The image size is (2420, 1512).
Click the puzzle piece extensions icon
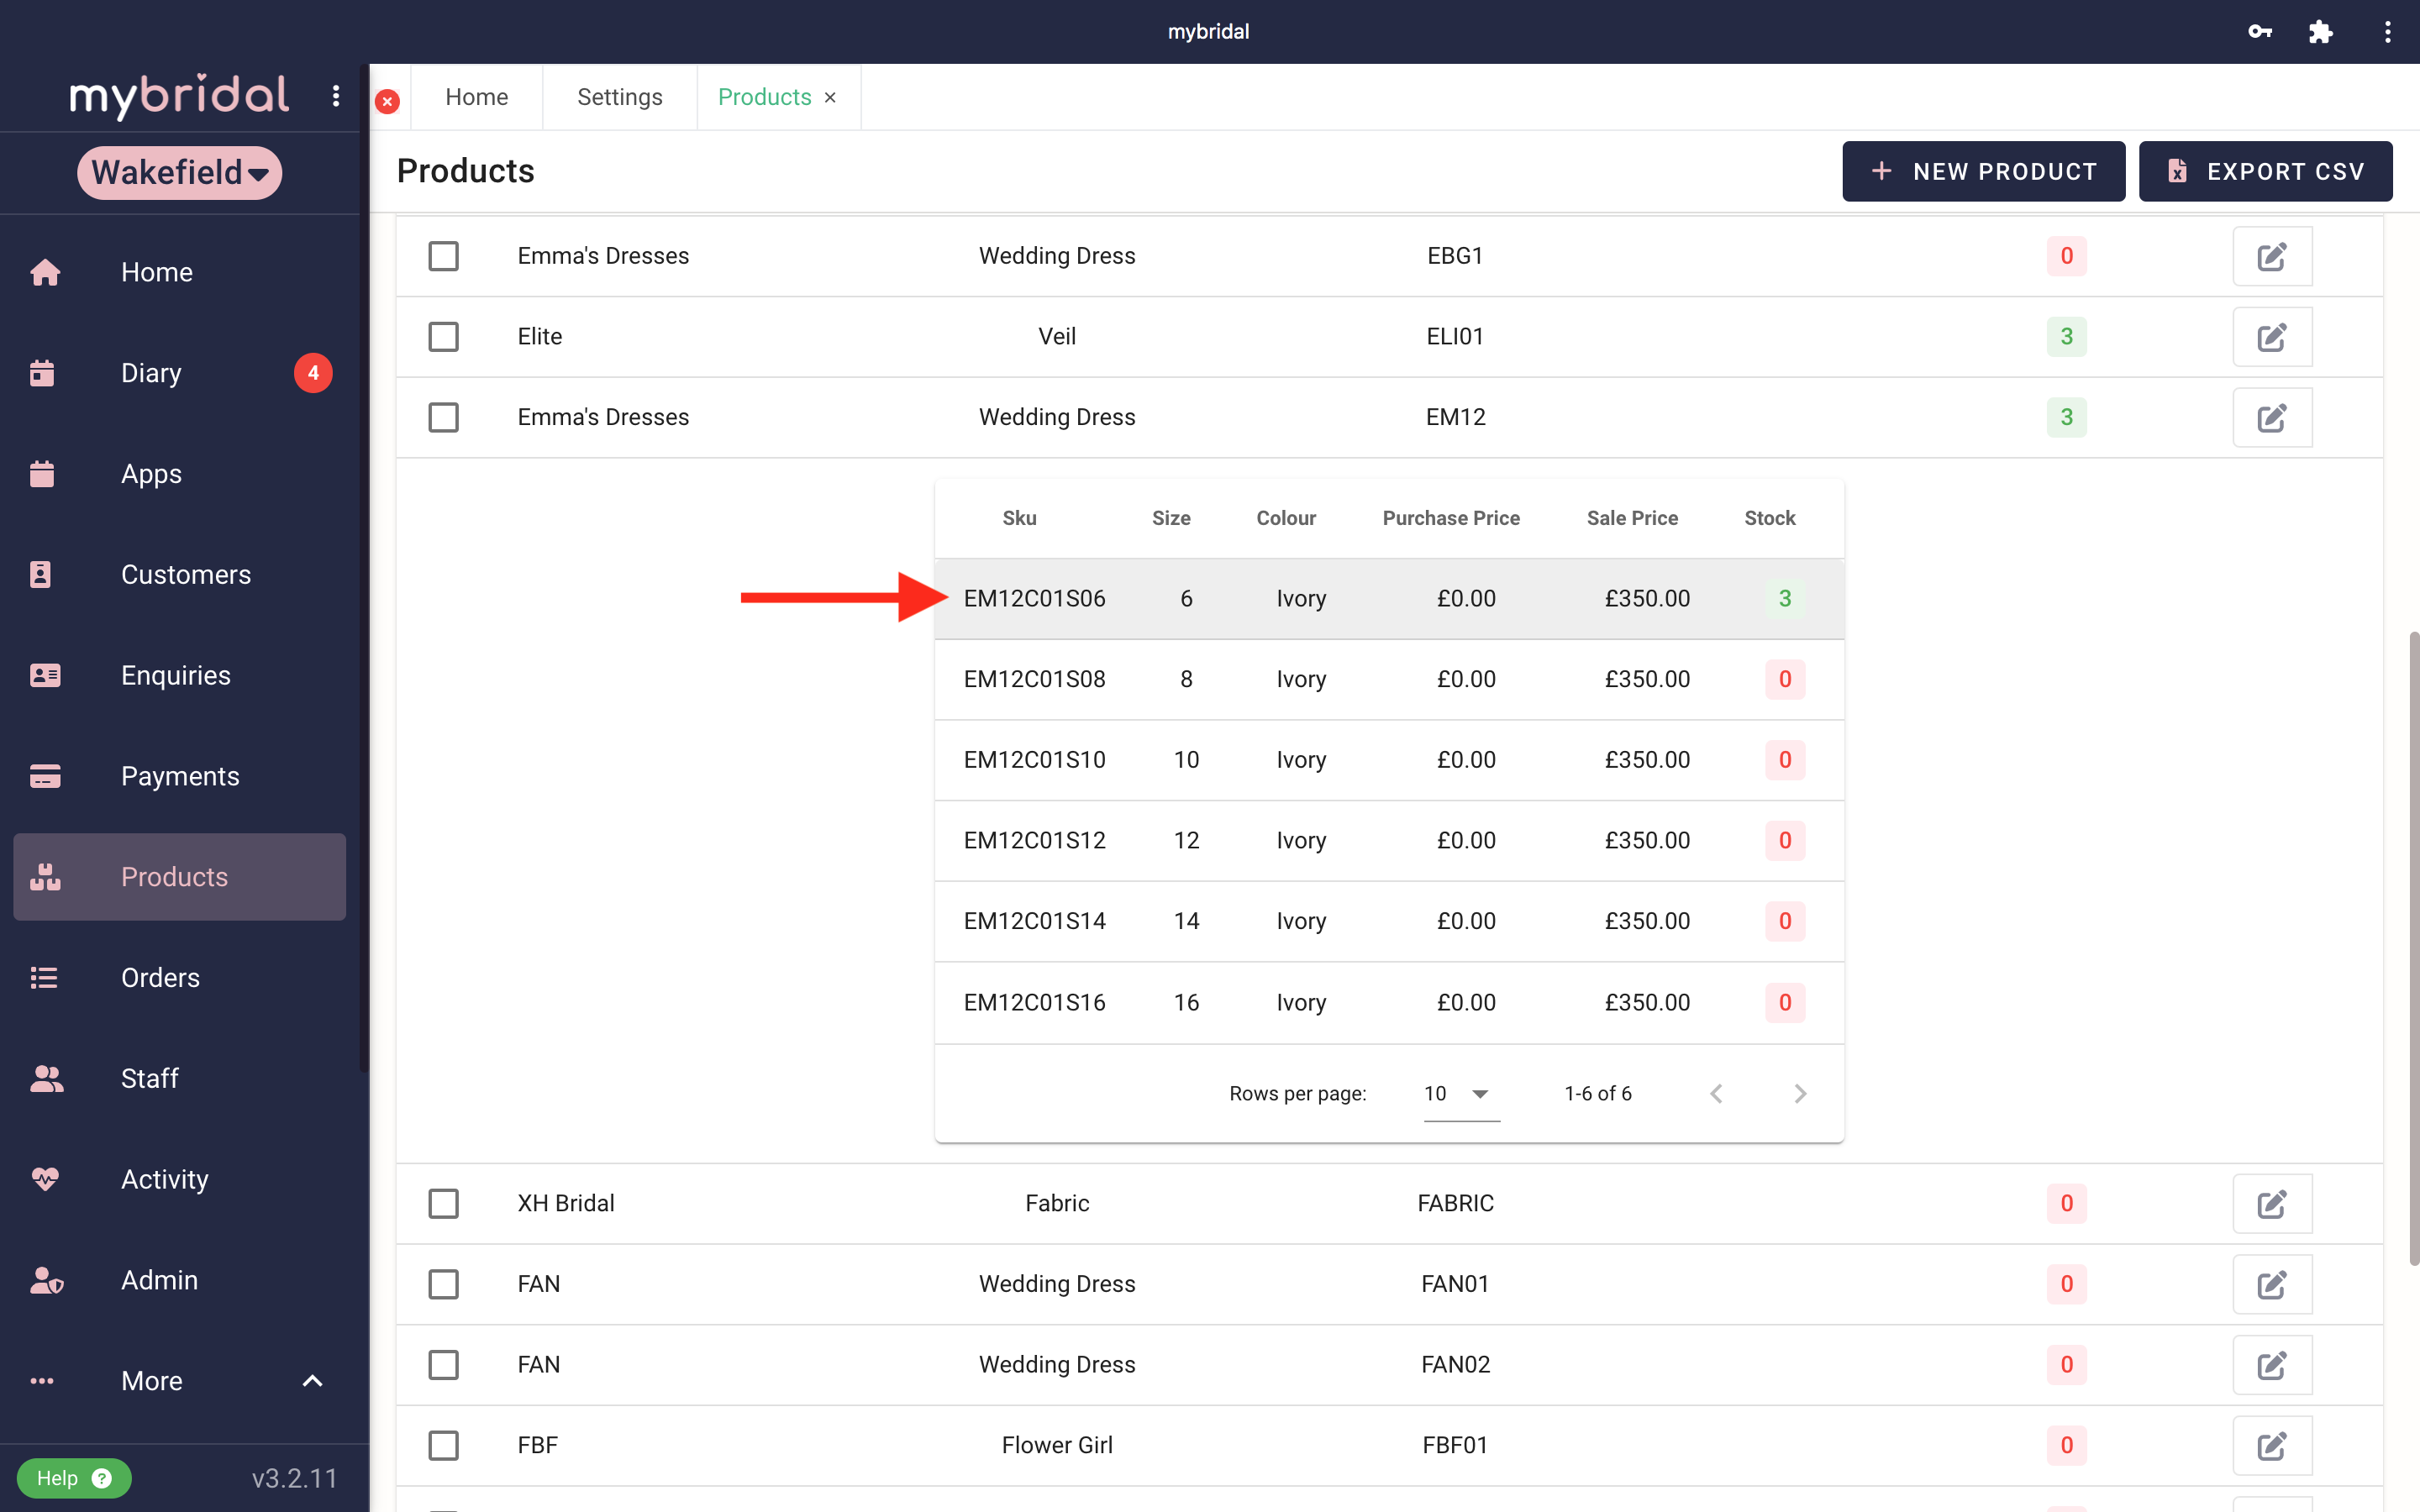2320,32
